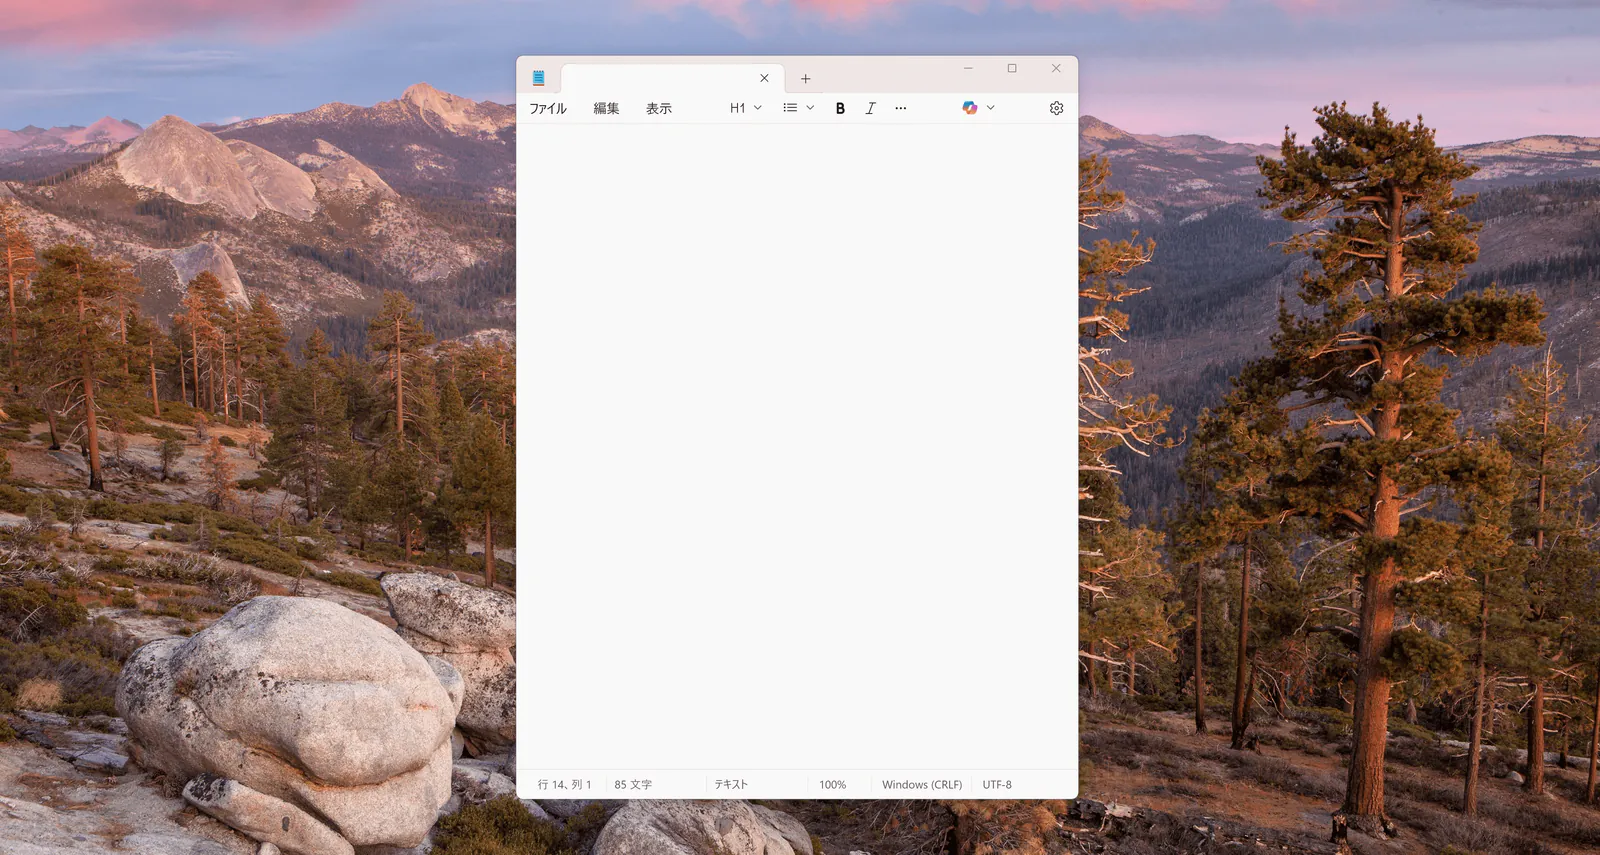Click the Notepad app icon
Screen dimensions: 1600x855
pos(538,78)
